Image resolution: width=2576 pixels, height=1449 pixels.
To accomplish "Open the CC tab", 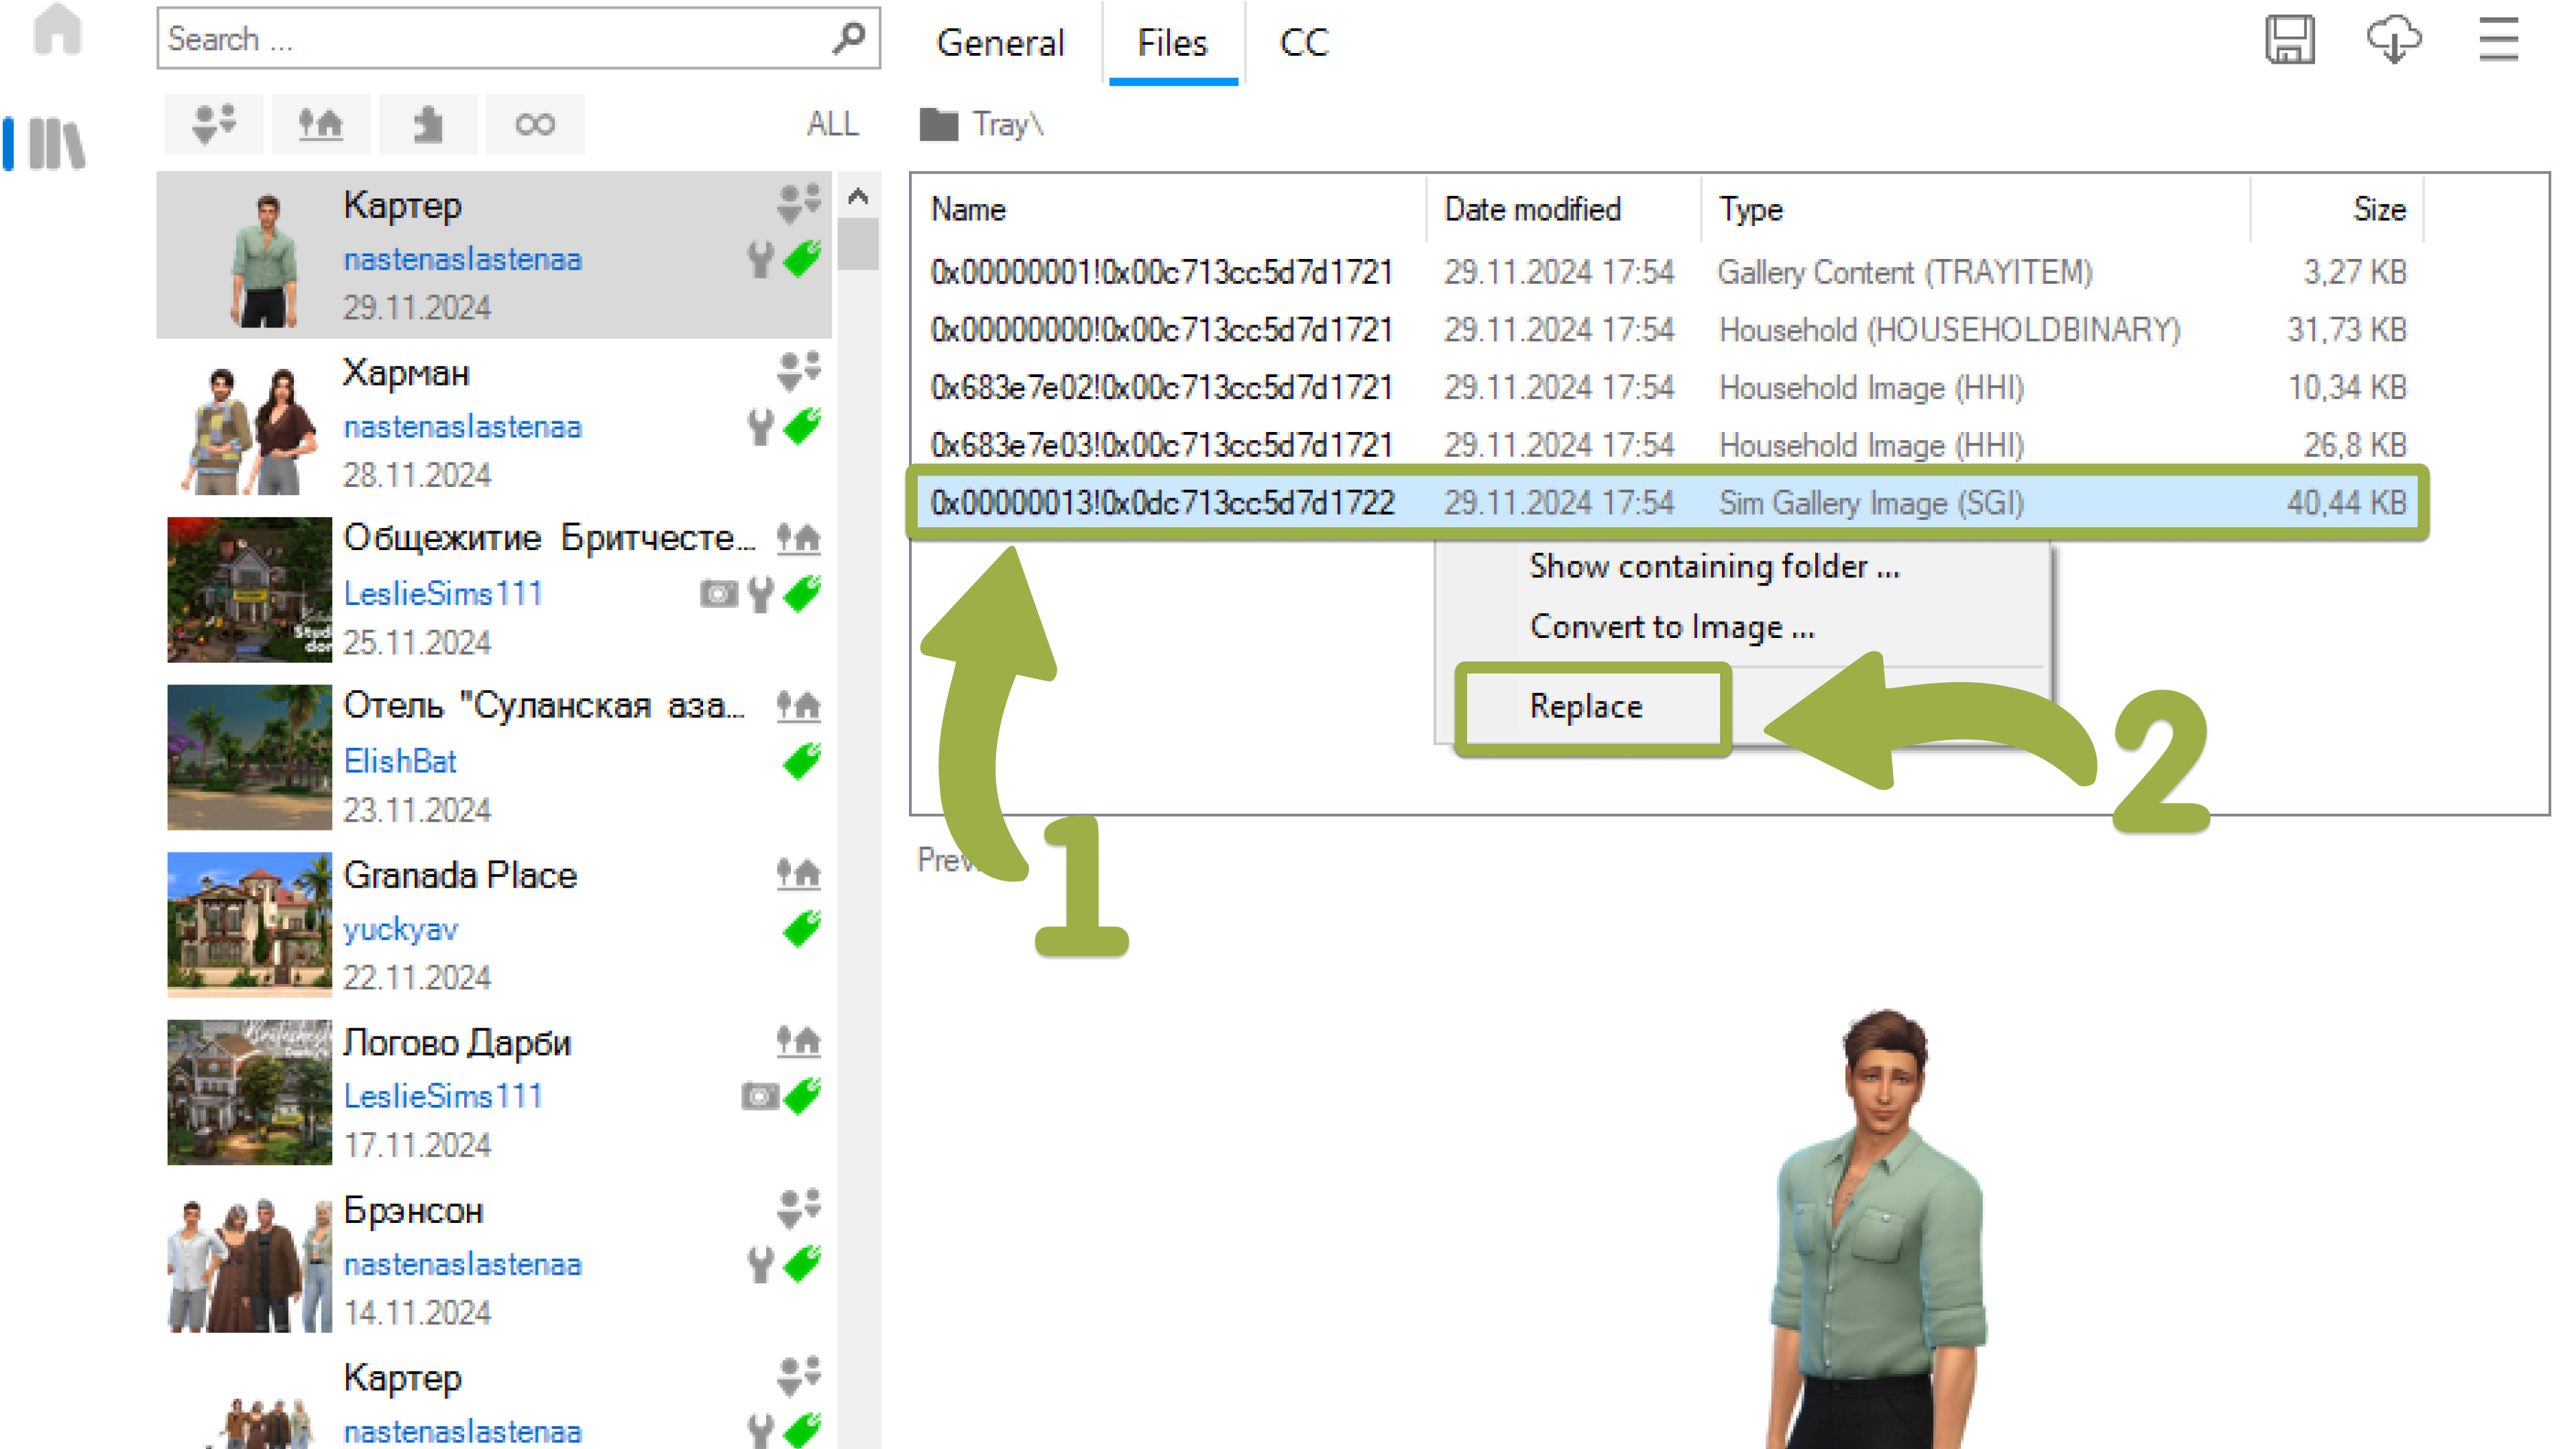I will pyautogui.click(x=1303, y=43).
